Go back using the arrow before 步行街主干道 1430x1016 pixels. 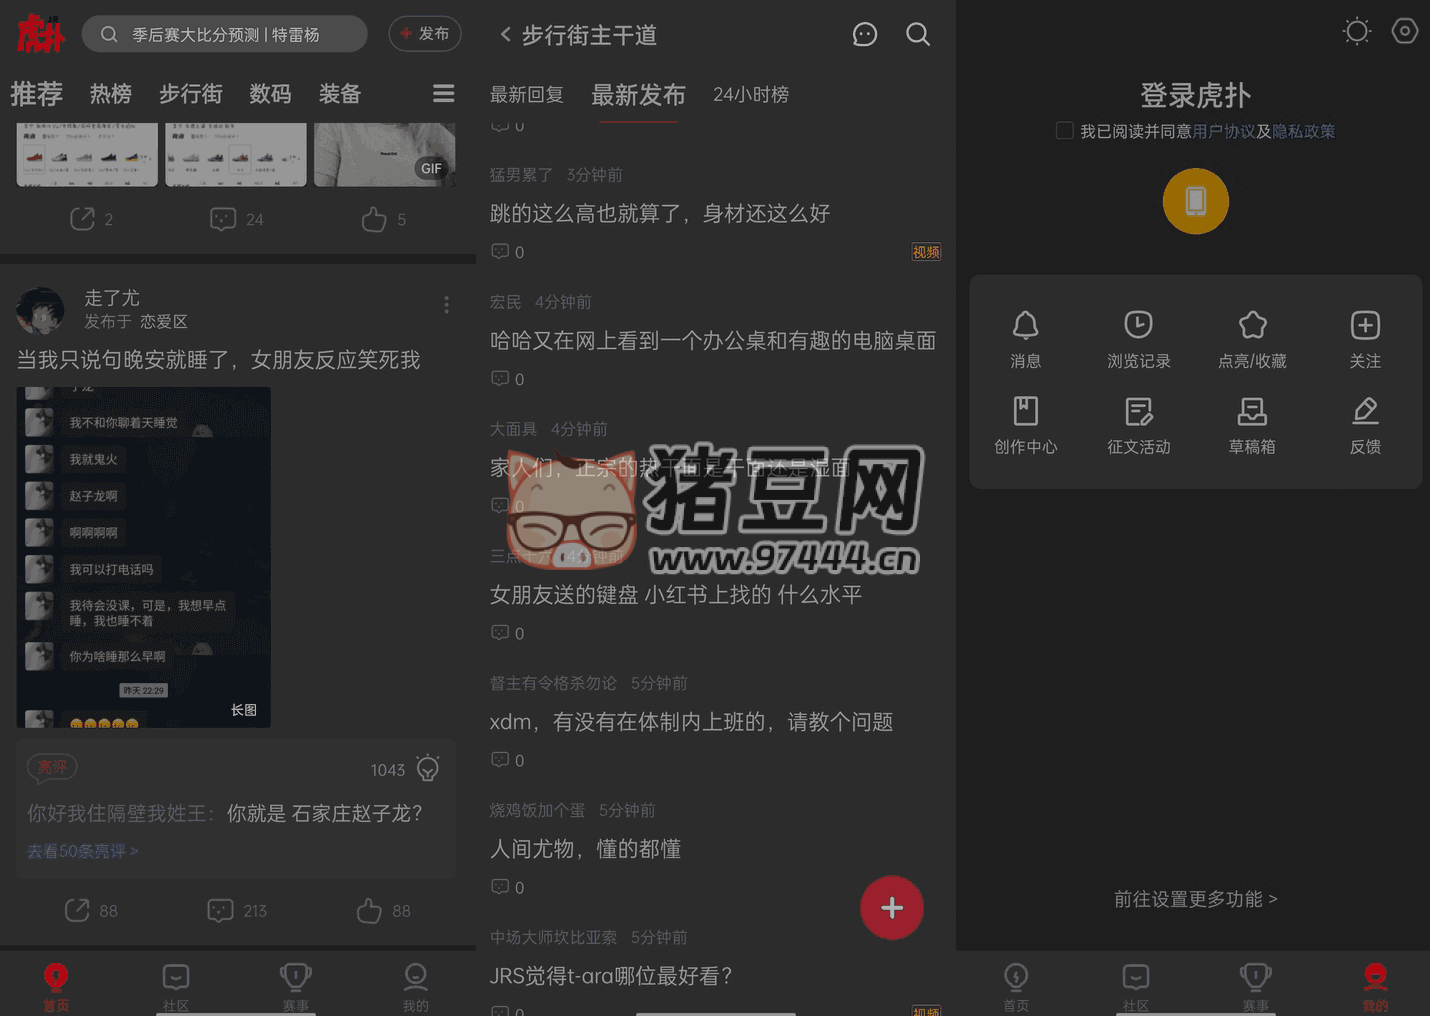coord(506,35)
